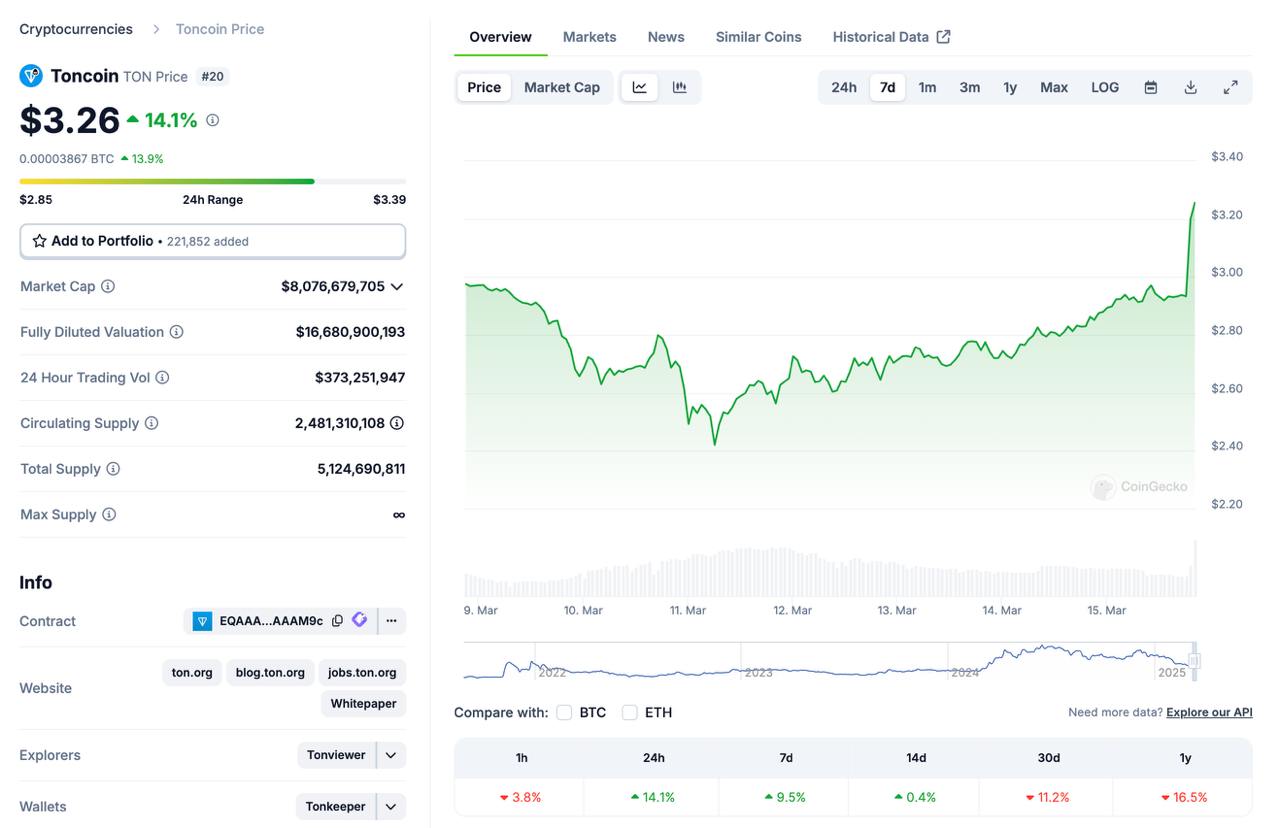
Task: Open Tonviewer explorers dropdown arrow
Action: click(x=392, y=755)
